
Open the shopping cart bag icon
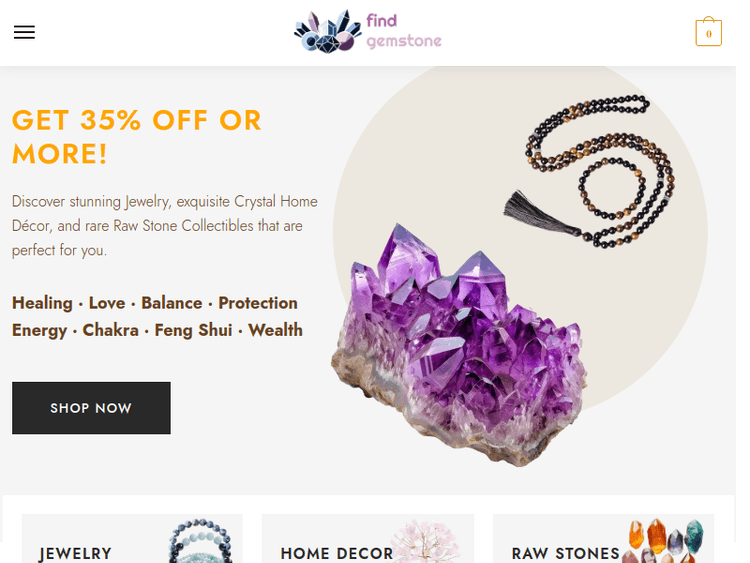(708, 32)
